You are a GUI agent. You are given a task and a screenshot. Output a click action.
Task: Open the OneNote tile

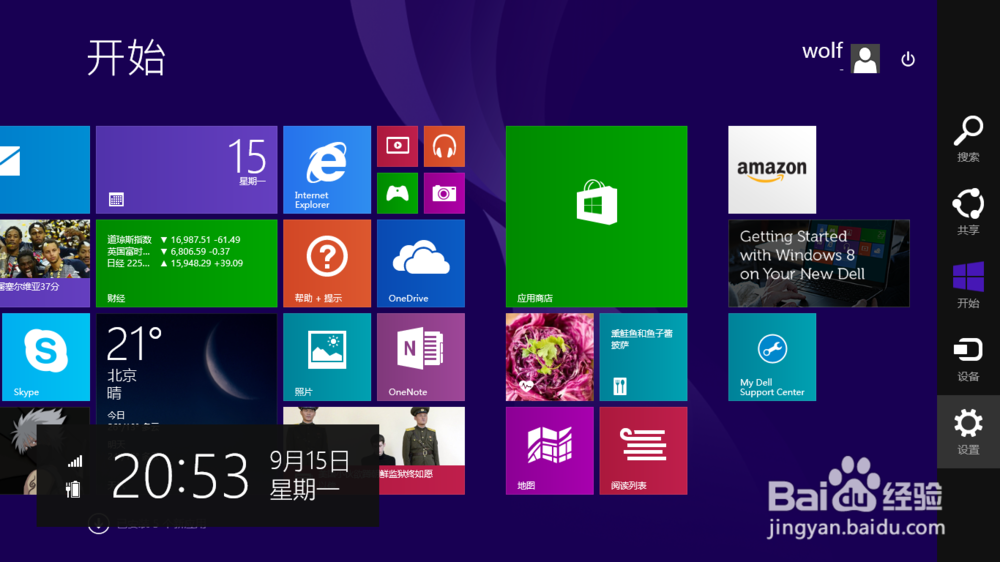421,357
